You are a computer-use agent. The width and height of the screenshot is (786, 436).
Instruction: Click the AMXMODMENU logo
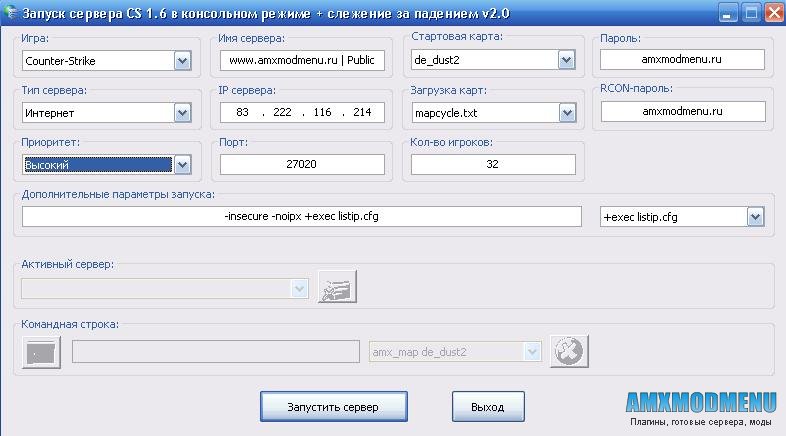701,402
